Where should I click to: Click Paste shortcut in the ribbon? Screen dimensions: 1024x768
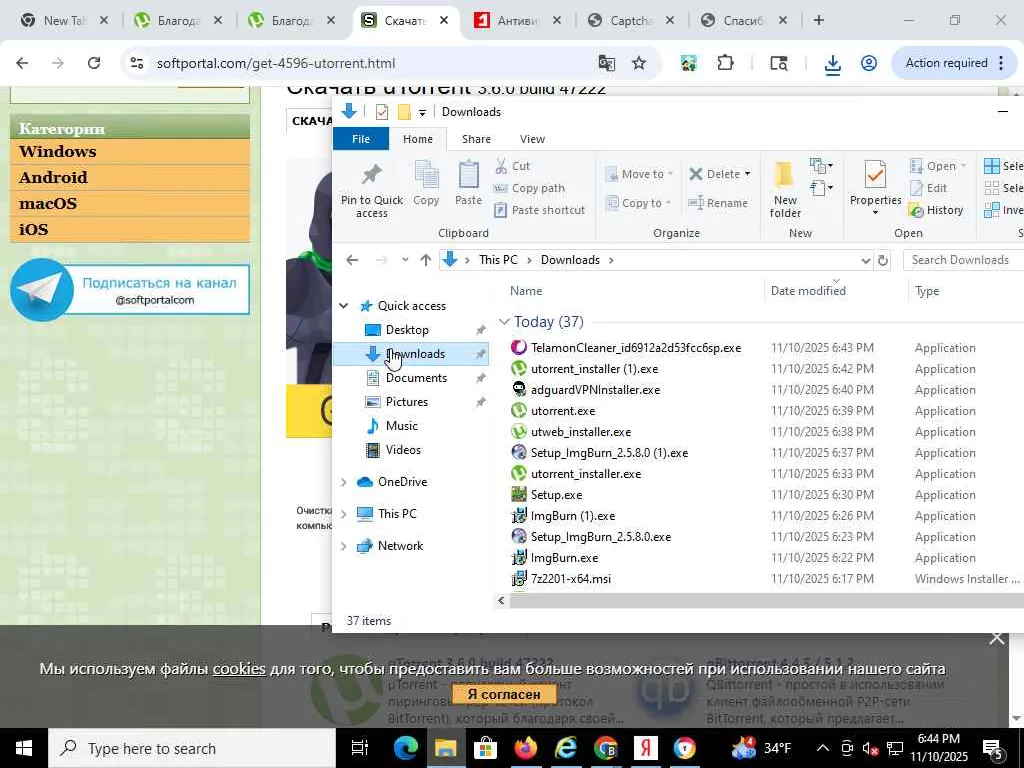click(x=540, y=210)
